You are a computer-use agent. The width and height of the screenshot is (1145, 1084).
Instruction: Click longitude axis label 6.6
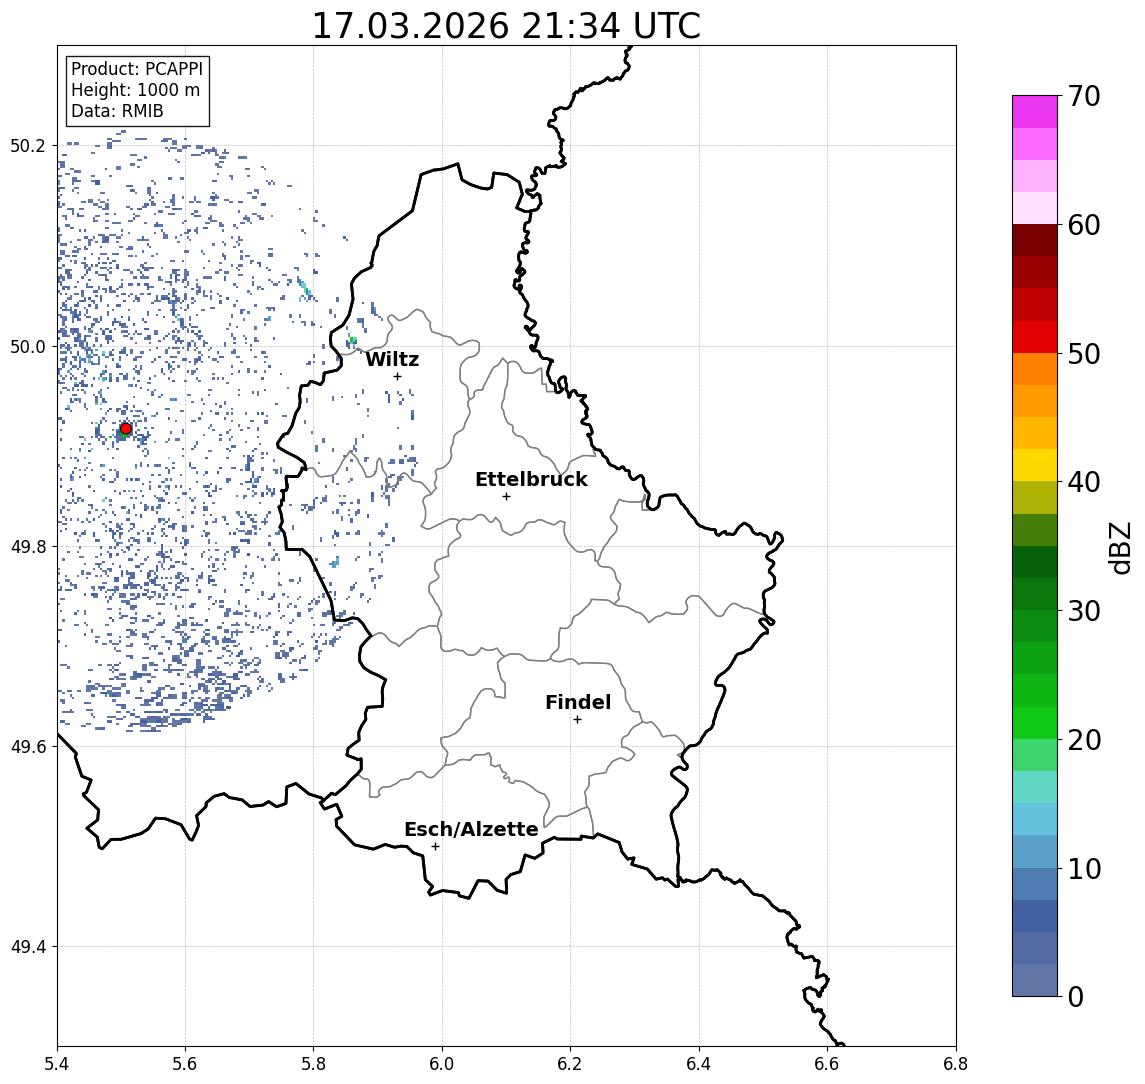(x=827, y=1064)
